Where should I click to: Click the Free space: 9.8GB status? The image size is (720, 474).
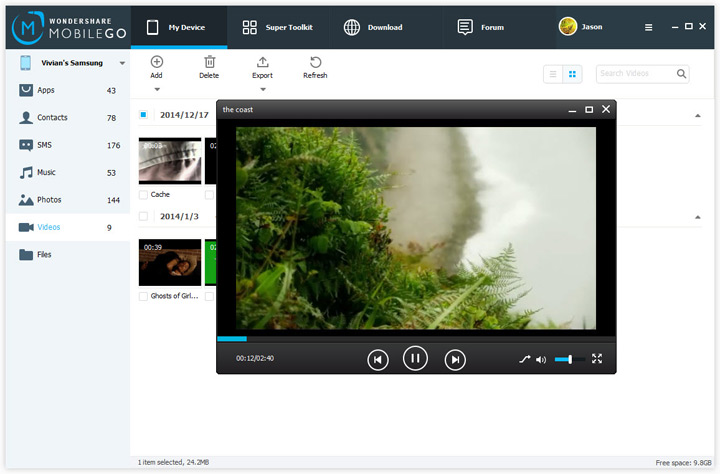(683, 463)
